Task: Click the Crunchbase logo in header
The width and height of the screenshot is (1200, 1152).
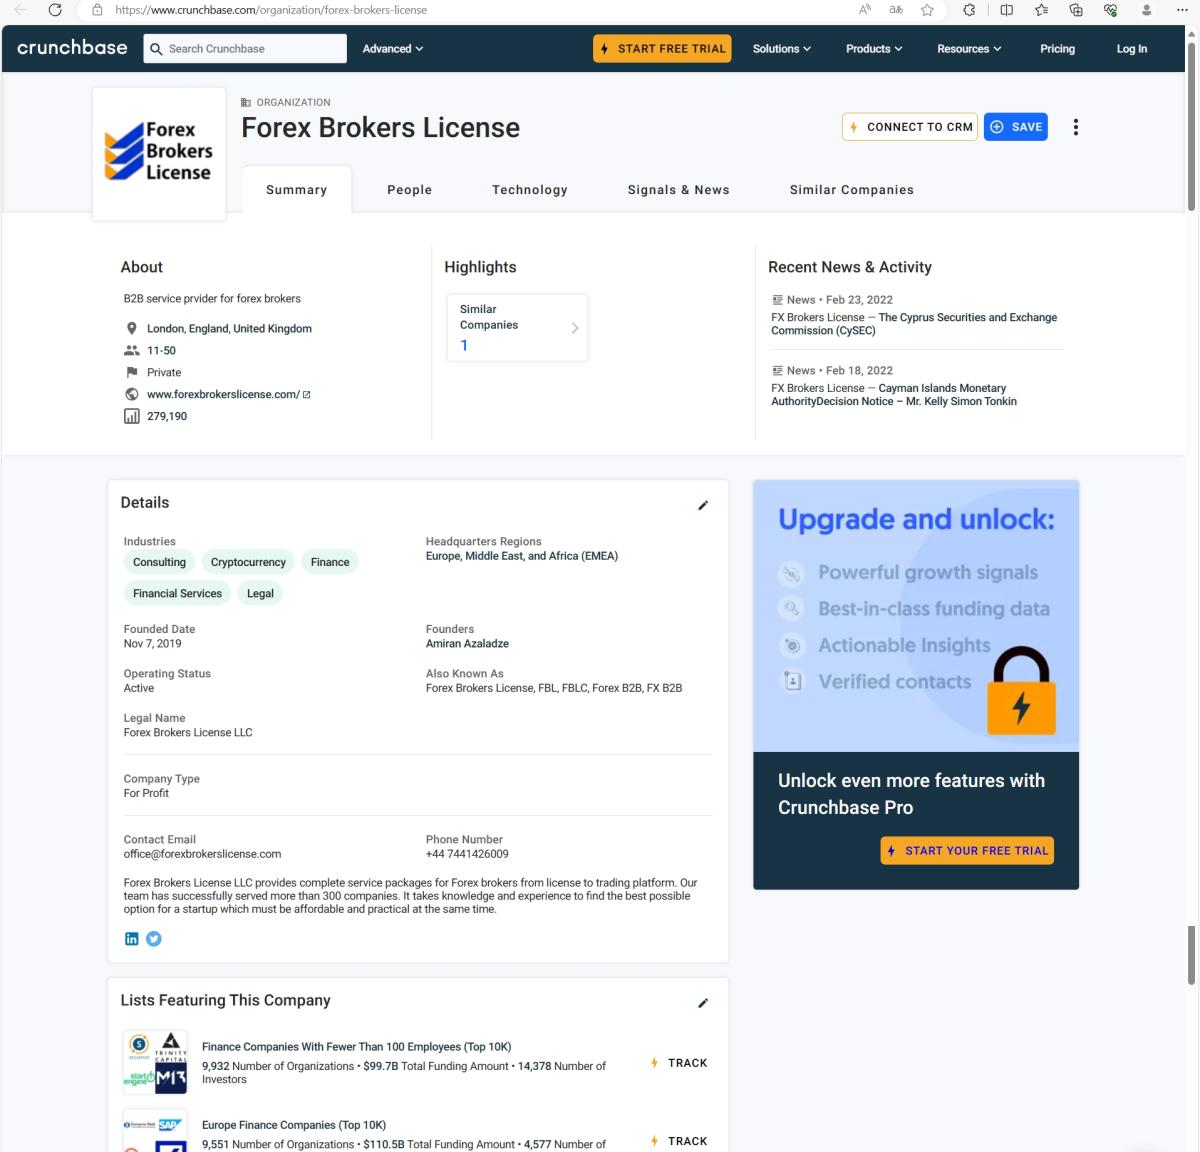Action: [72, 48]
